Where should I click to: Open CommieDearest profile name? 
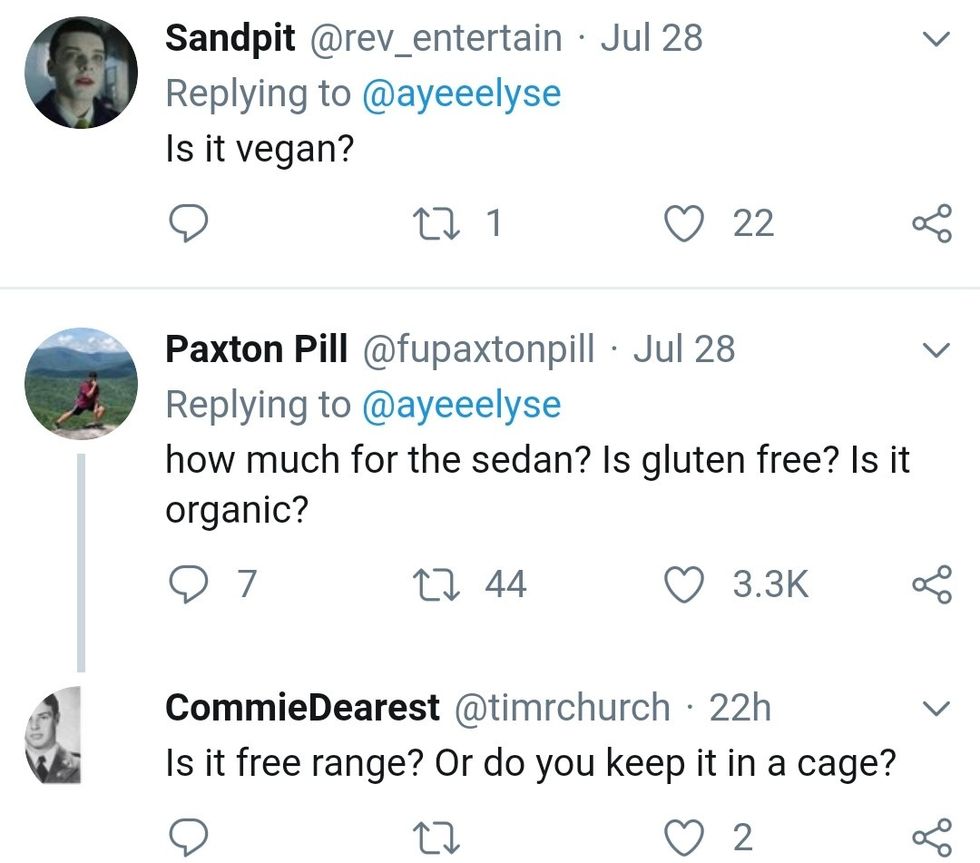tap(301, 708)
